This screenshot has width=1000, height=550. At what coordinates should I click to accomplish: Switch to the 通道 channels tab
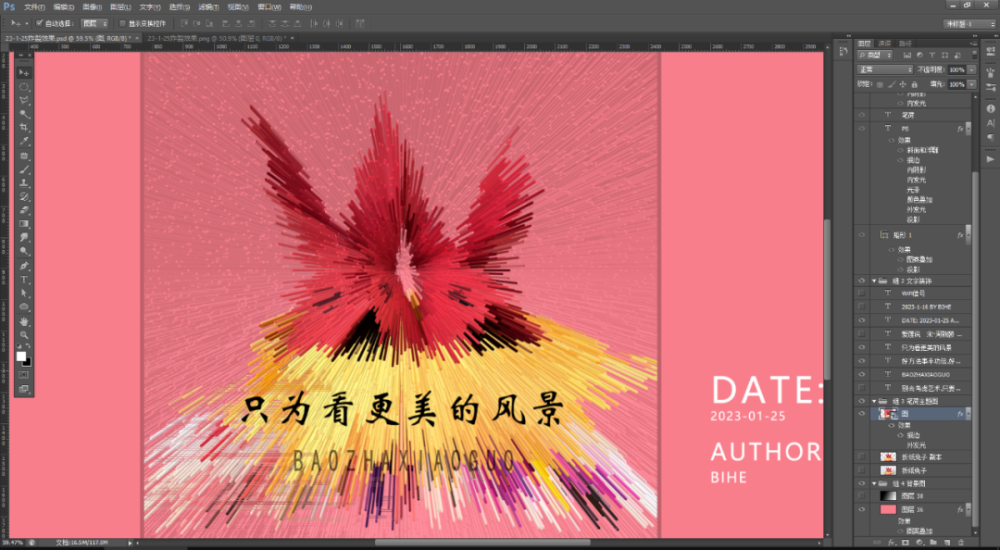tap(885, 43)
